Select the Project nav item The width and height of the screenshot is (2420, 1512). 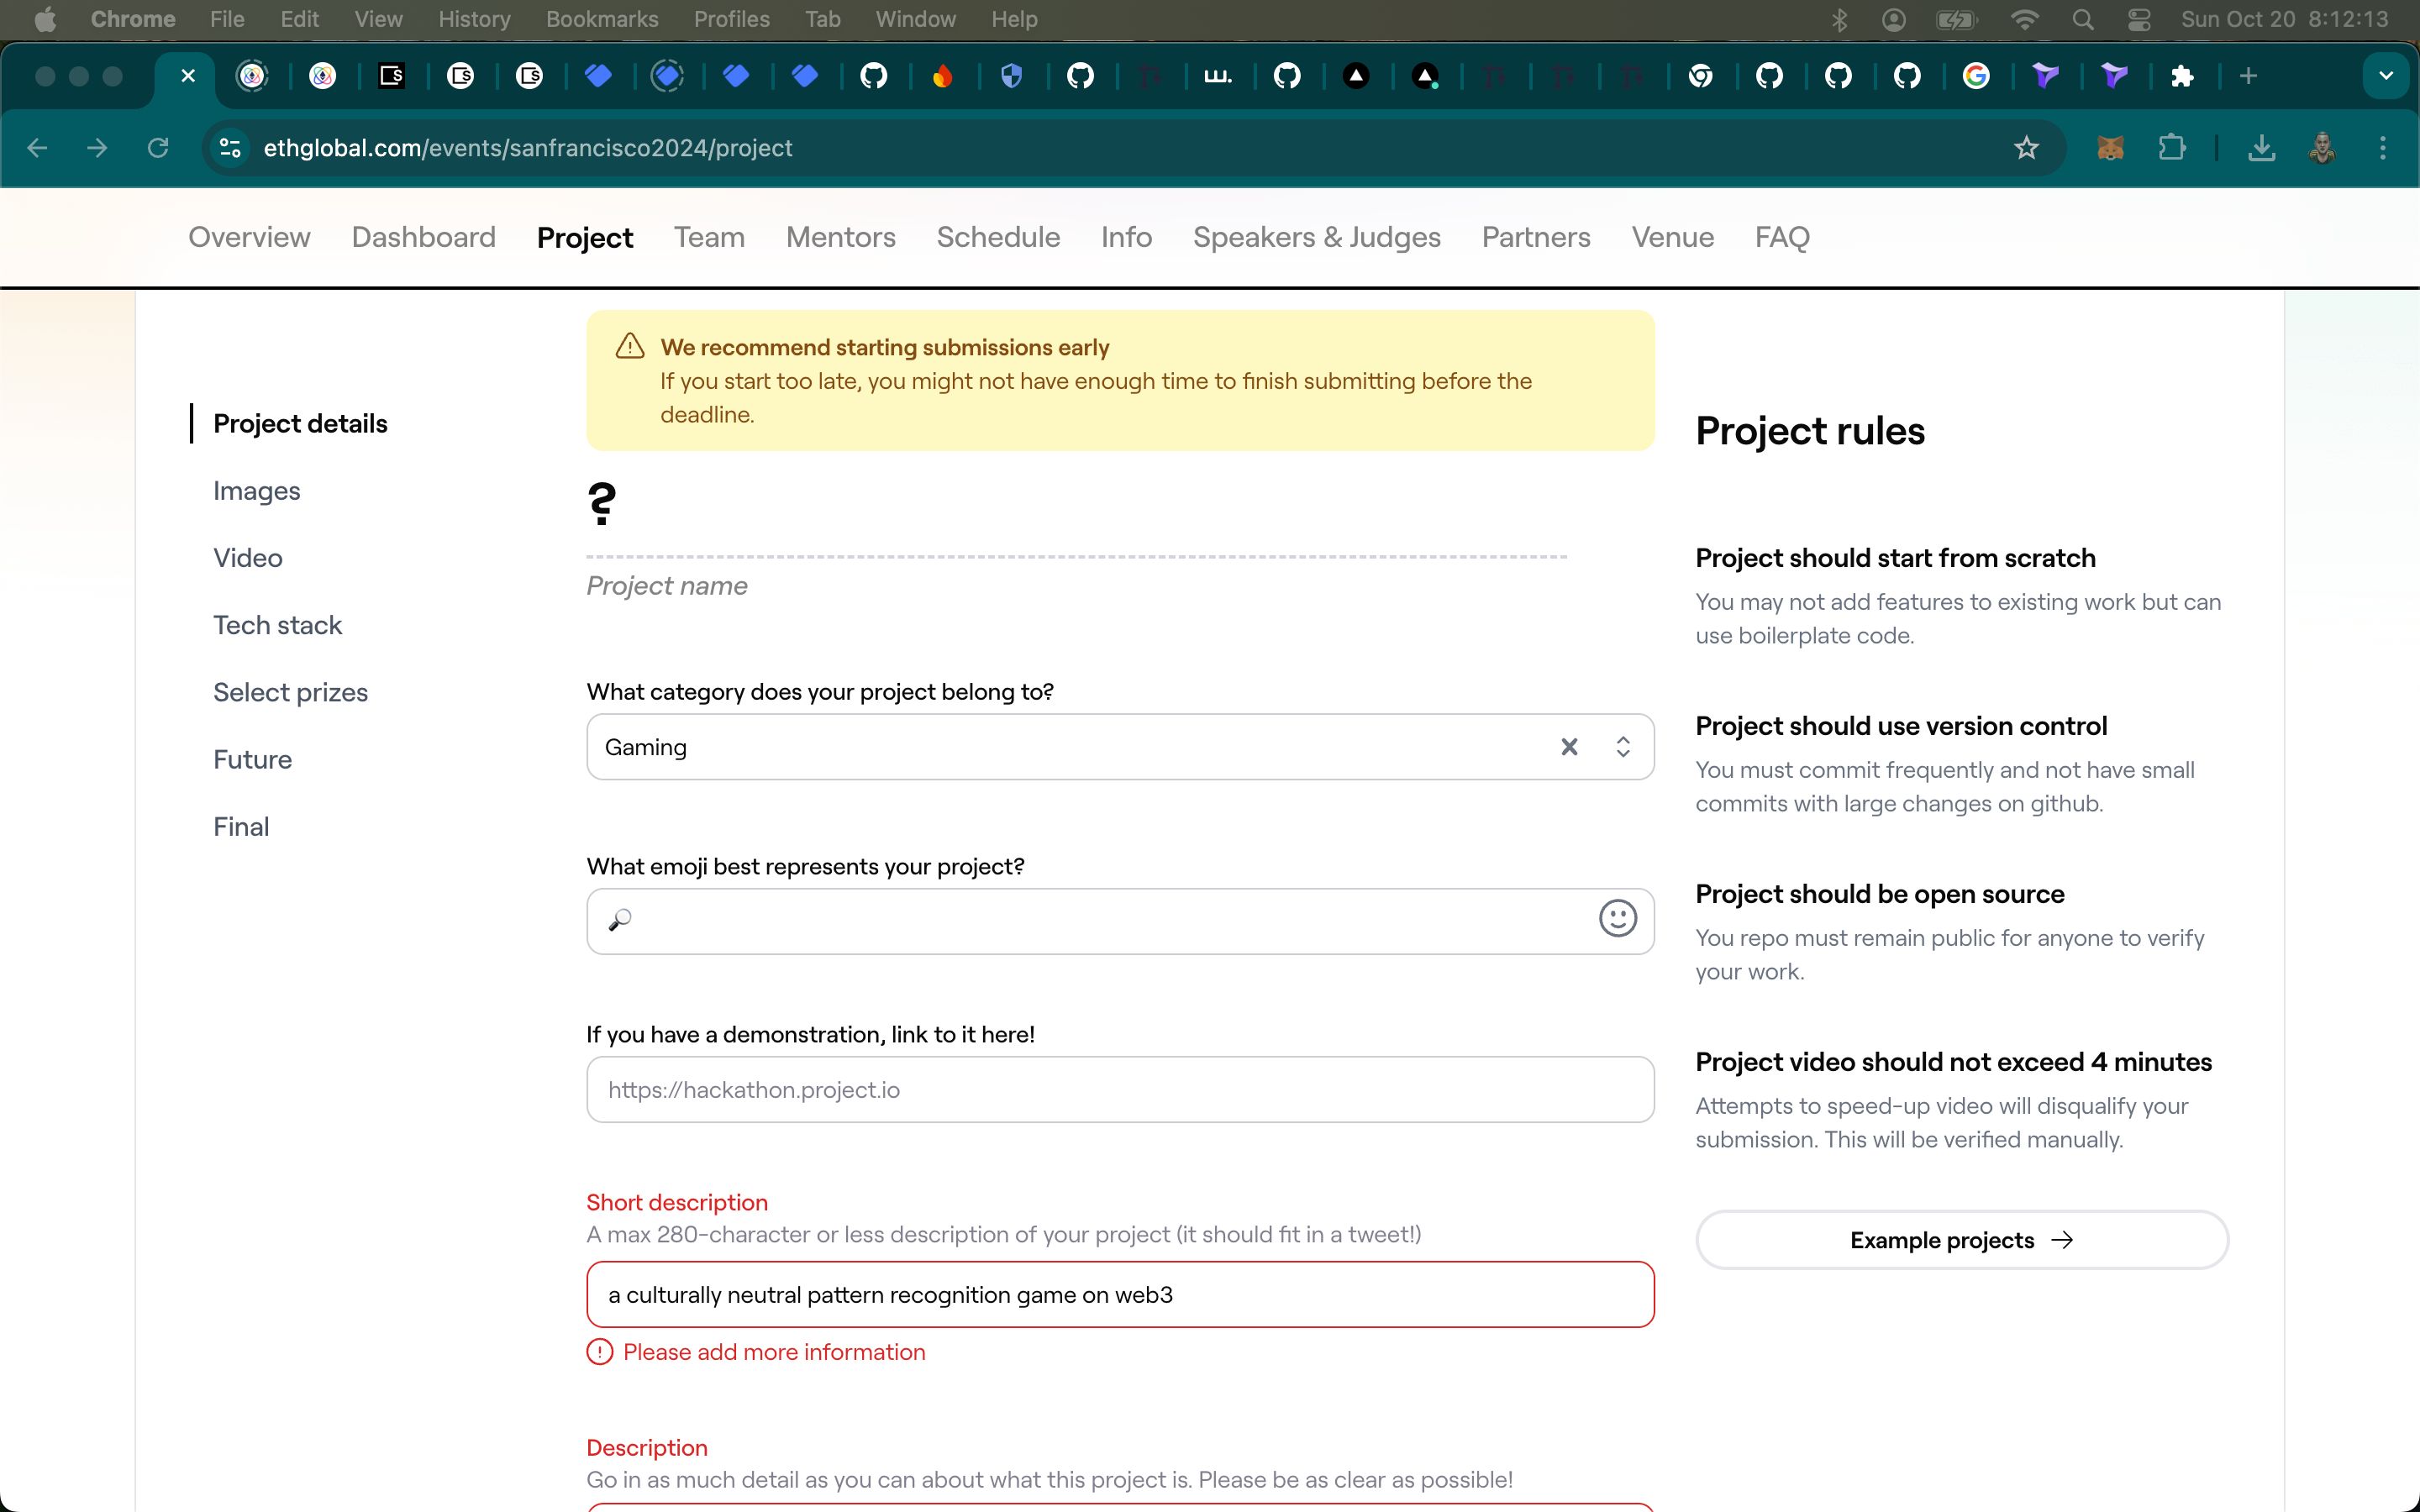point(585,237)
